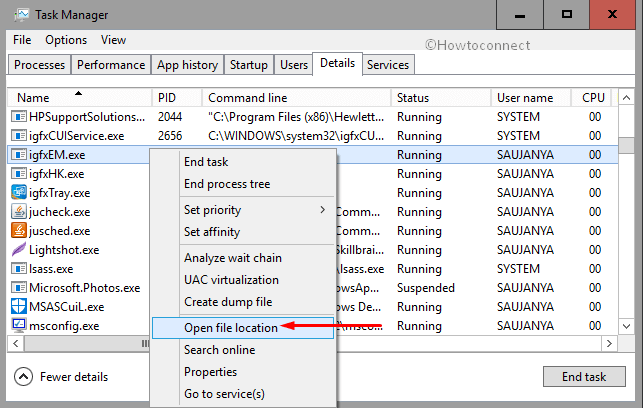
Task: Switch to the App history tab
Action: [187, 65]
